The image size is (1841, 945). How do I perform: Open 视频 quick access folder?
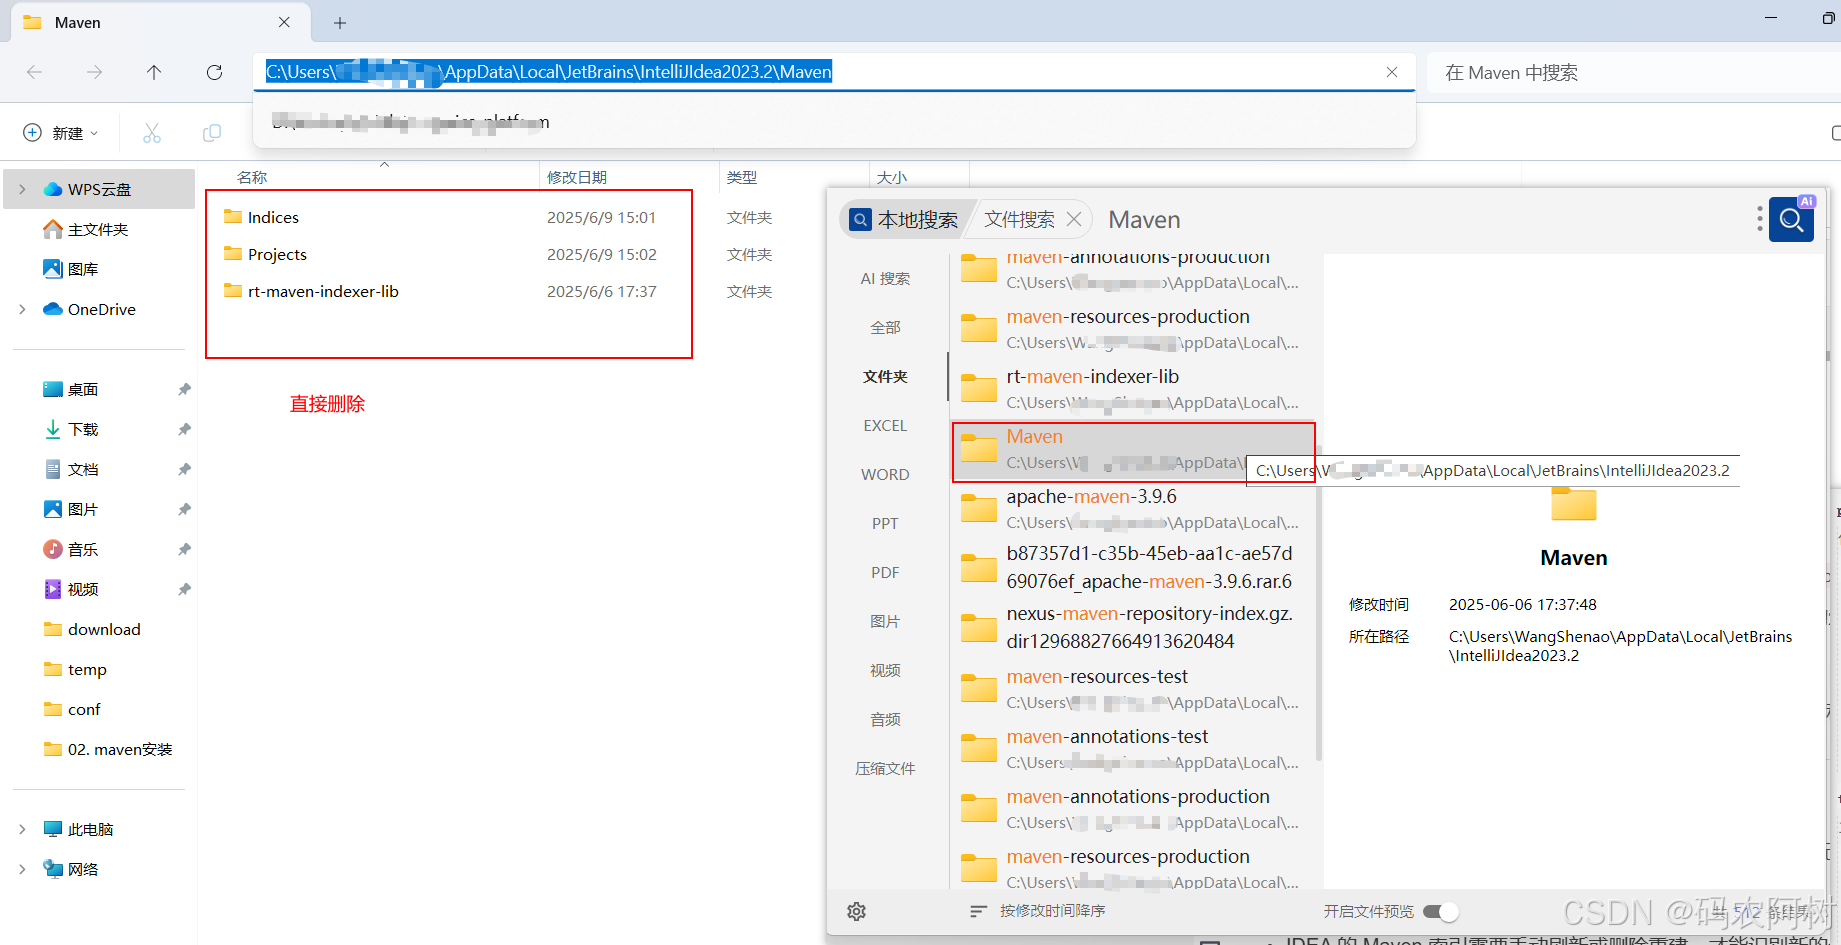83,589
